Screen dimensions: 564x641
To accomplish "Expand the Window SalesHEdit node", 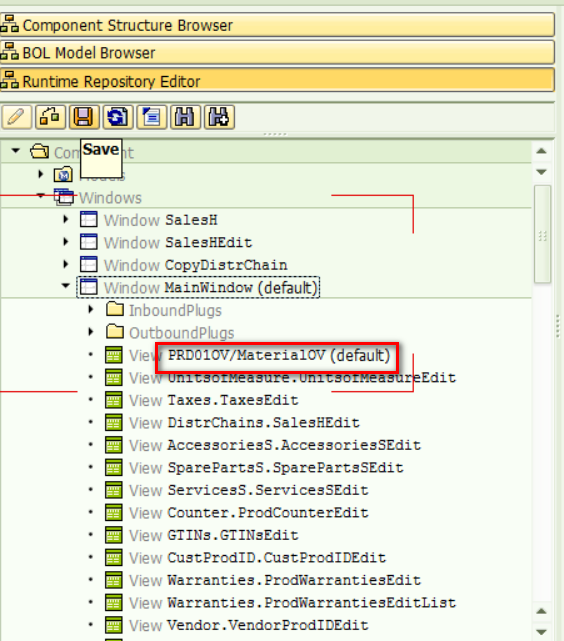I will tap(66, 242).
